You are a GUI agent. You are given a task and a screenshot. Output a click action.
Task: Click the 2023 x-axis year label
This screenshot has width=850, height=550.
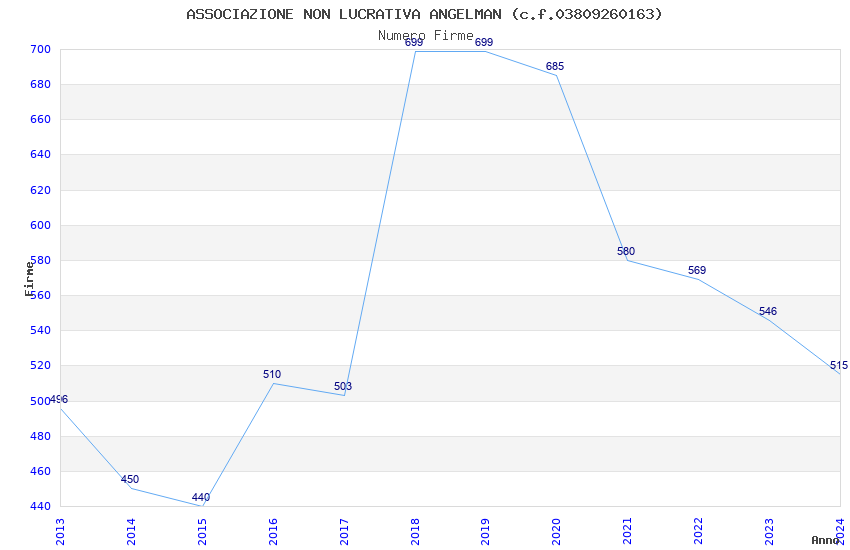click(769, 531)
